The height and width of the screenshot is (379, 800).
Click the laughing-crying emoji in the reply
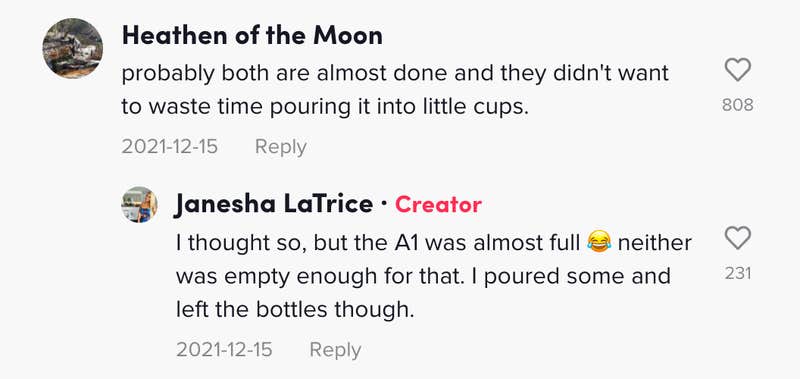[599, 240]
